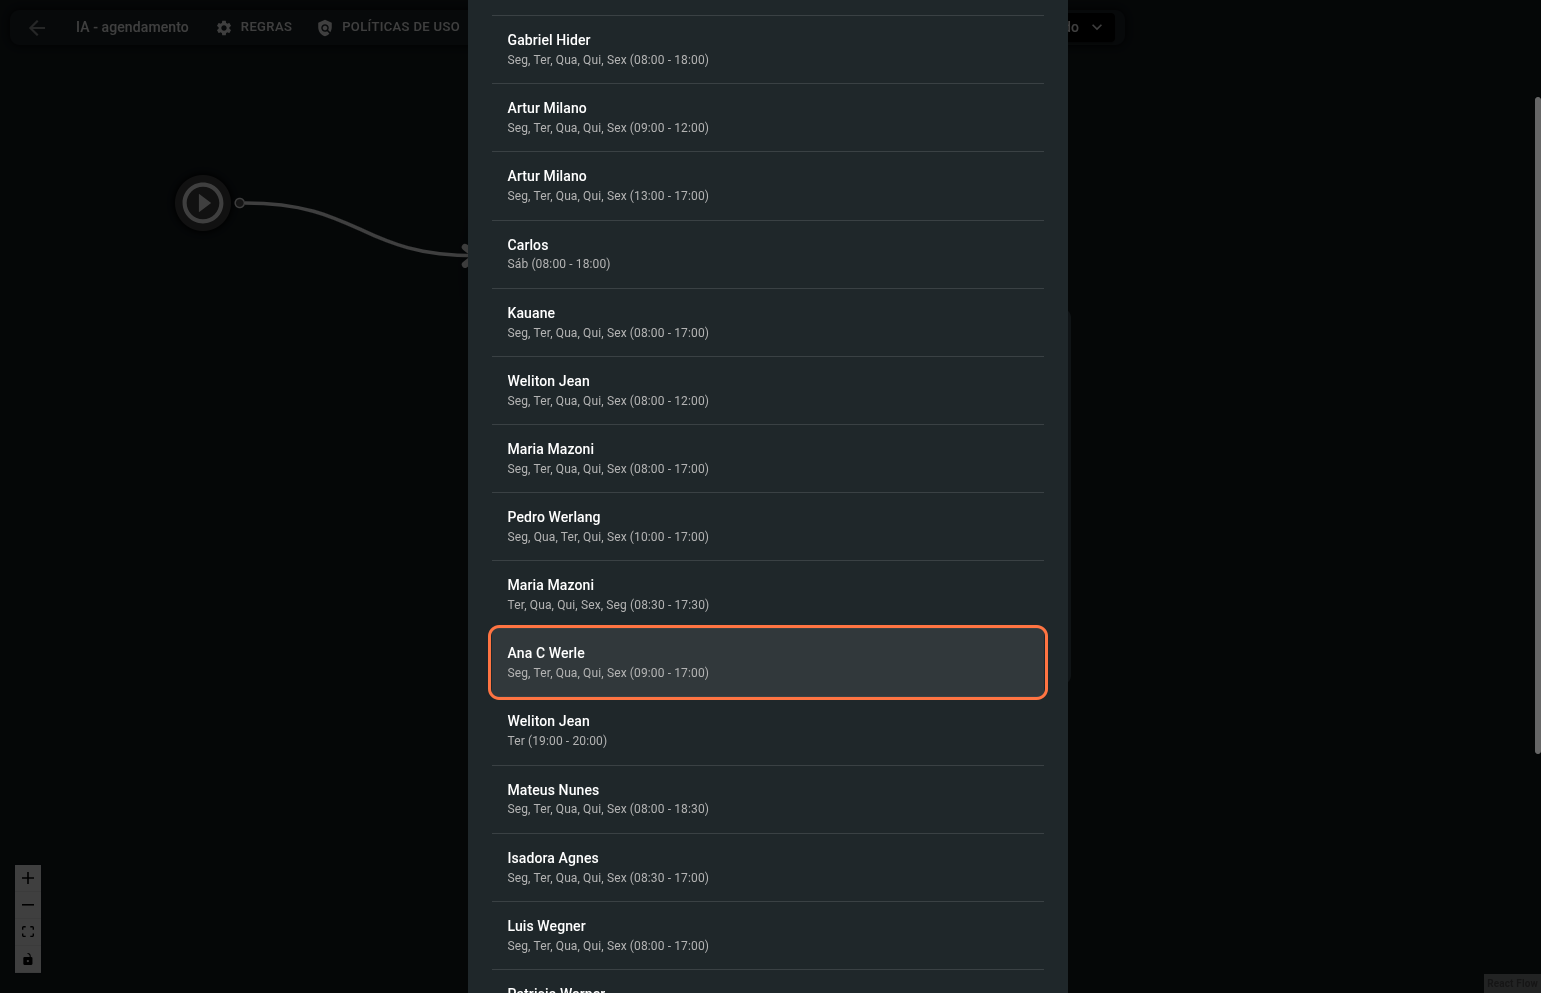Open POLÍTICAS DE USO shield icon
Screen dimensions: 1541x993
(325, 28)
